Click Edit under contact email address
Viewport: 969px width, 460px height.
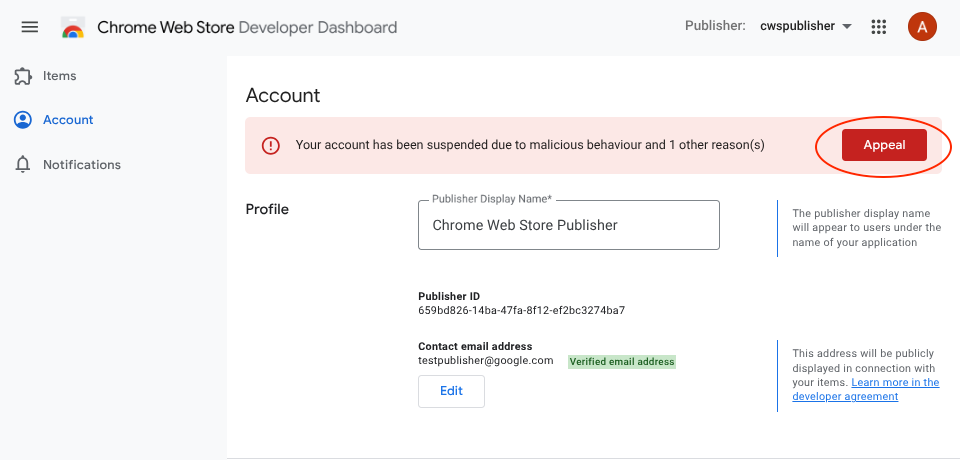point(451,391)
